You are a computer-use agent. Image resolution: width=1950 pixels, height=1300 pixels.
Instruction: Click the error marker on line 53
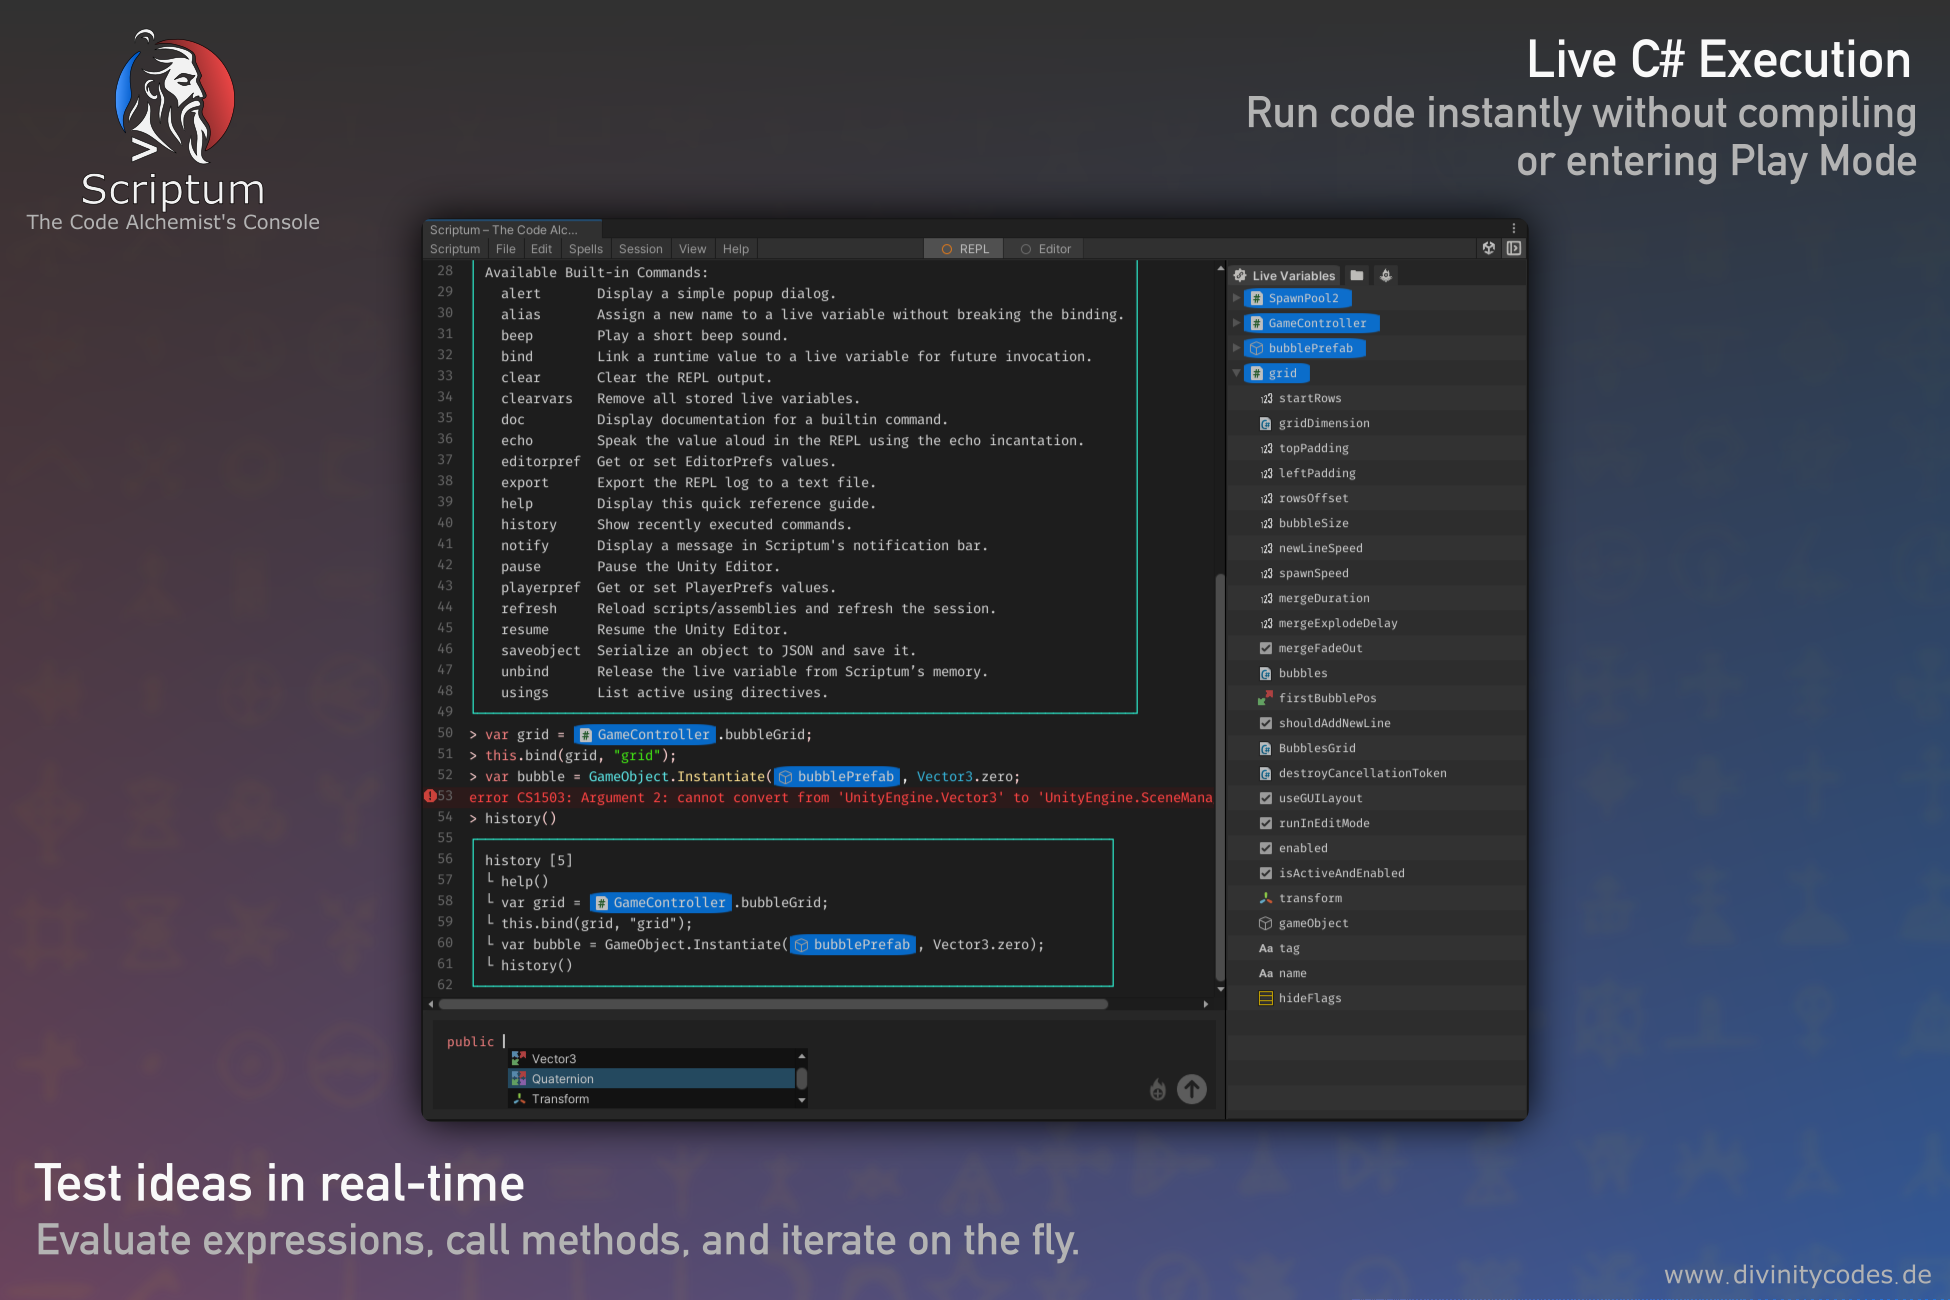pyautogui.click(x=430, y=796)
